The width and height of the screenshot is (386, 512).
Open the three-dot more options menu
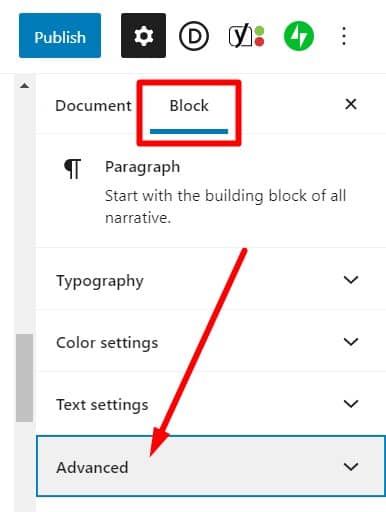tap(344, 36)
